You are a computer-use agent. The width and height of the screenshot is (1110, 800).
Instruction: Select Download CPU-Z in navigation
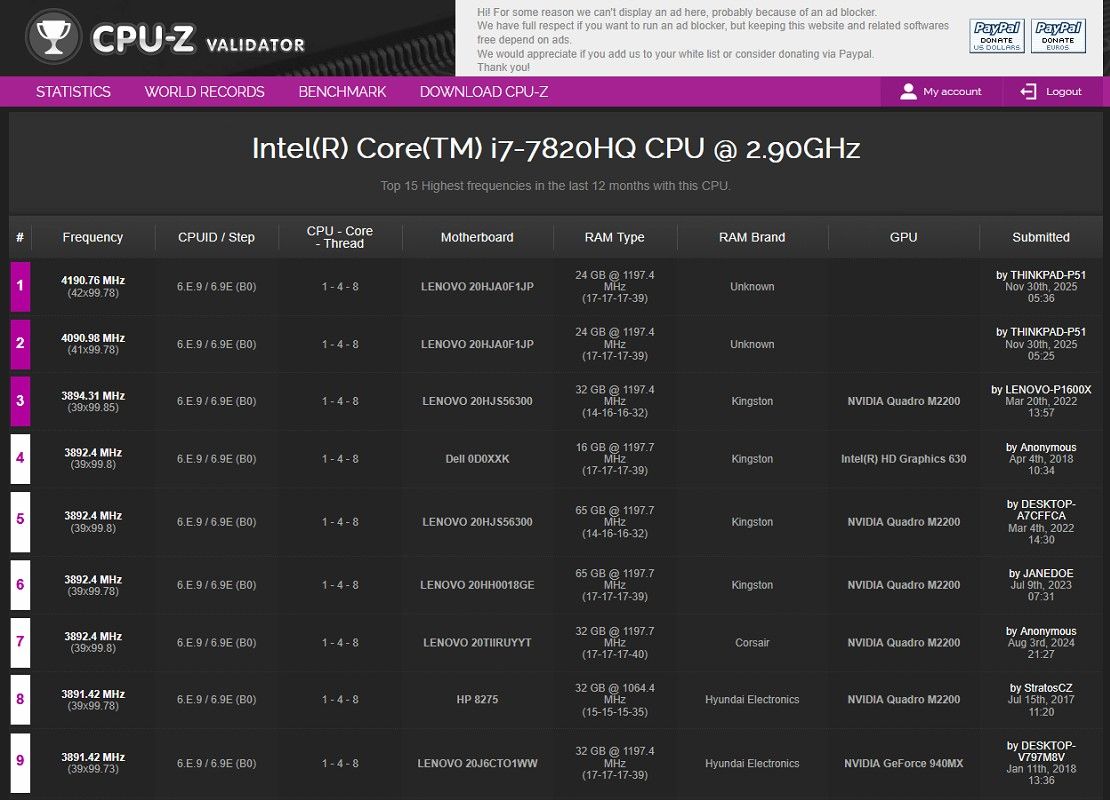(x=483, y=91)
